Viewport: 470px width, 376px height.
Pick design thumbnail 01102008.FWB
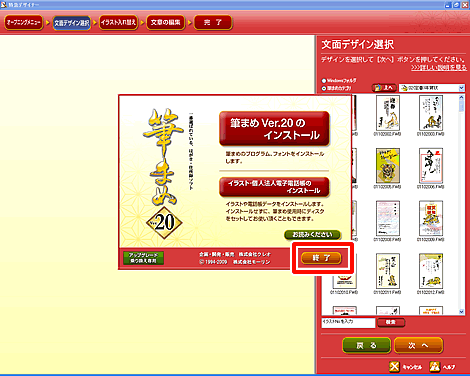pyautogui.click(x=388, y=219)
